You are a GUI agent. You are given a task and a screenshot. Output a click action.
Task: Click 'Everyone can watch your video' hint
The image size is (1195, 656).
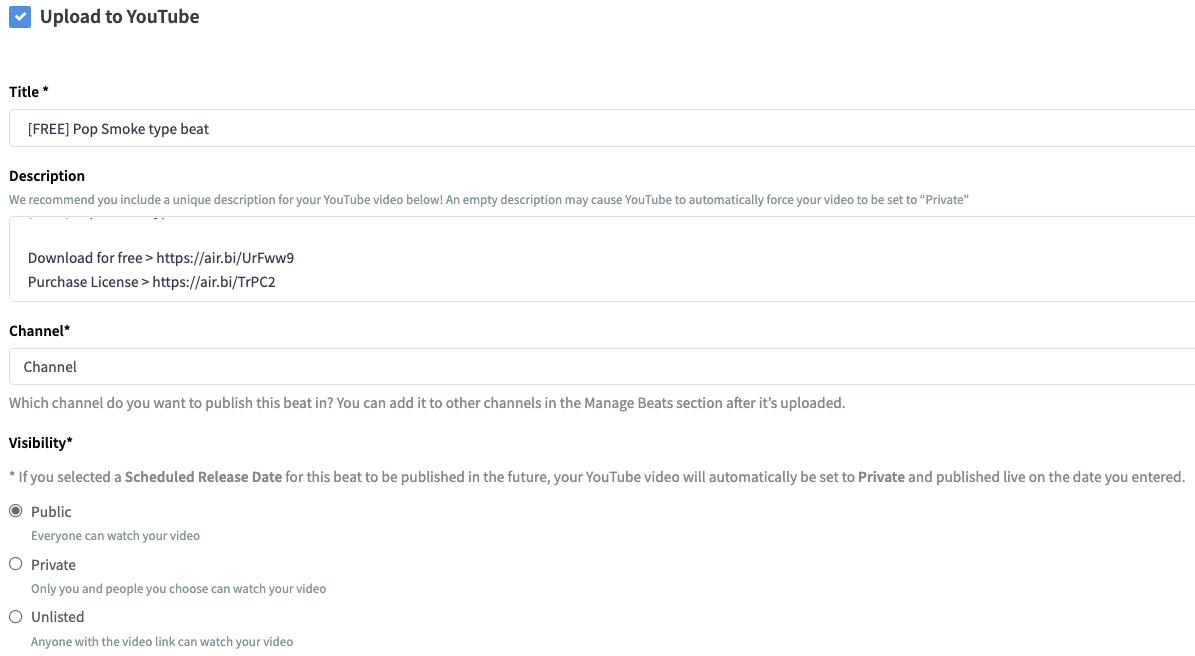click(115, 536)
